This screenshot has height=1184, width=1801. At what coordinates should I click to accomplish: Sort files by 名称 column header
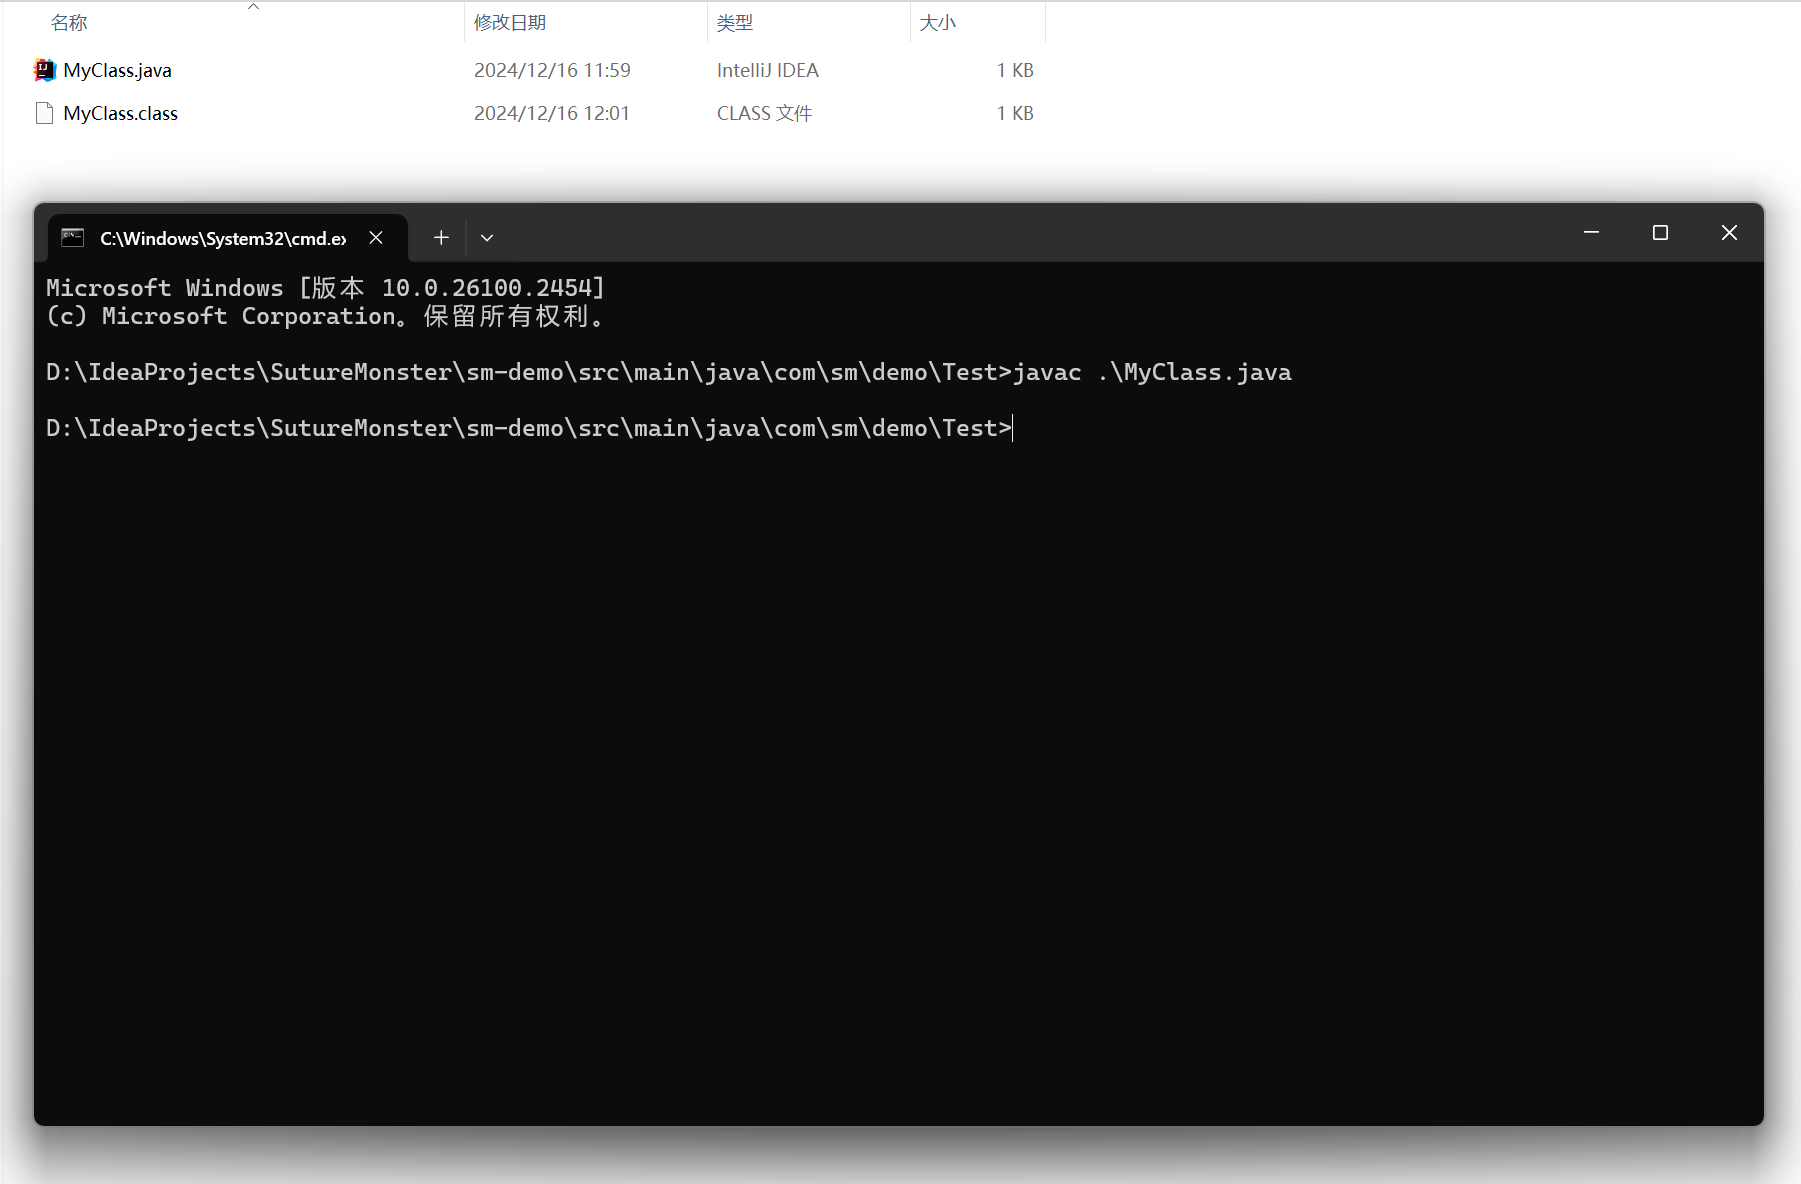(x=69, y=22)
